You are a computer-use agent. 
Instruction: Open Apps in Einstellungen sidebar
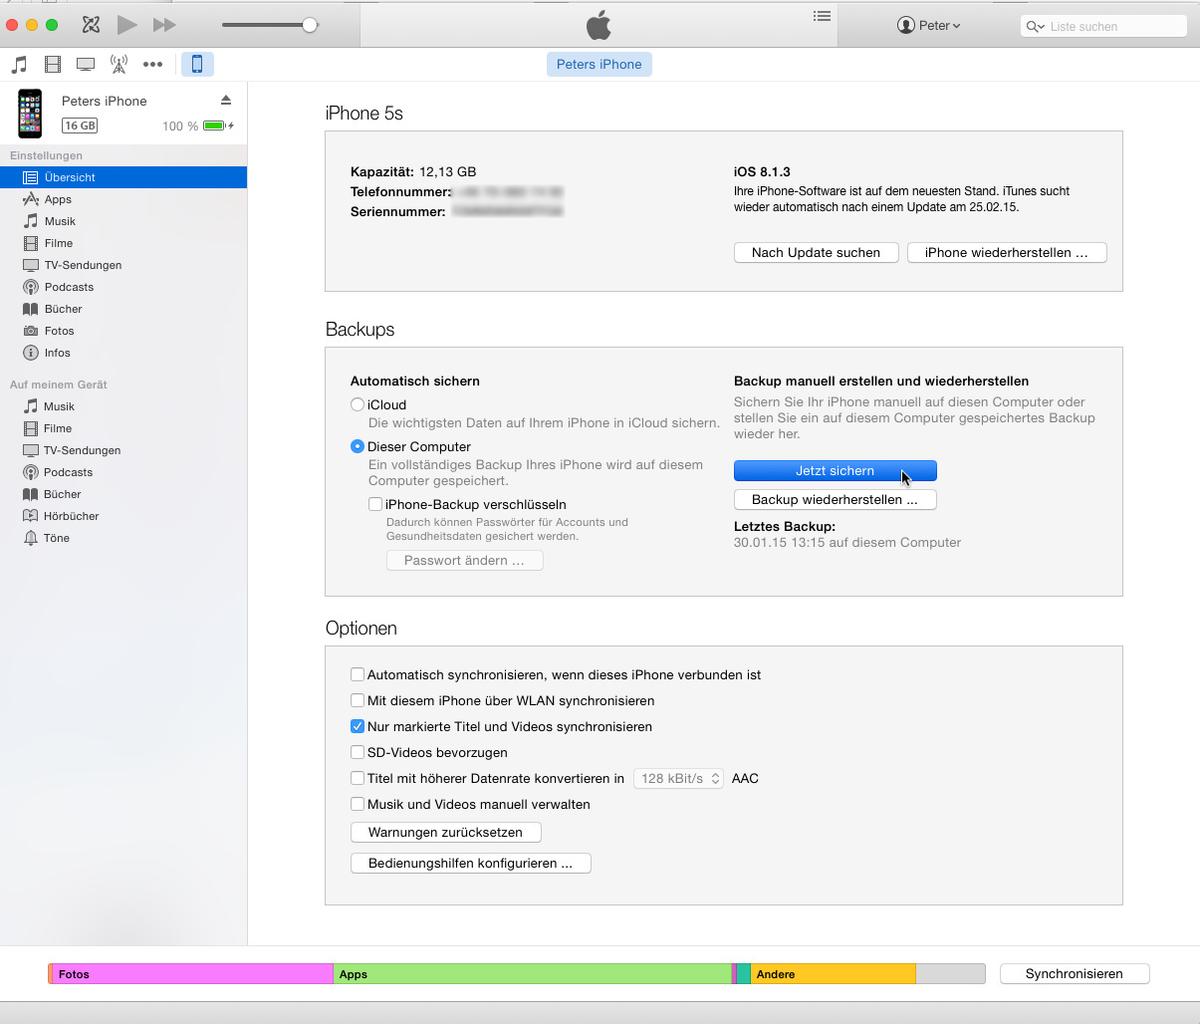(123, 199)
